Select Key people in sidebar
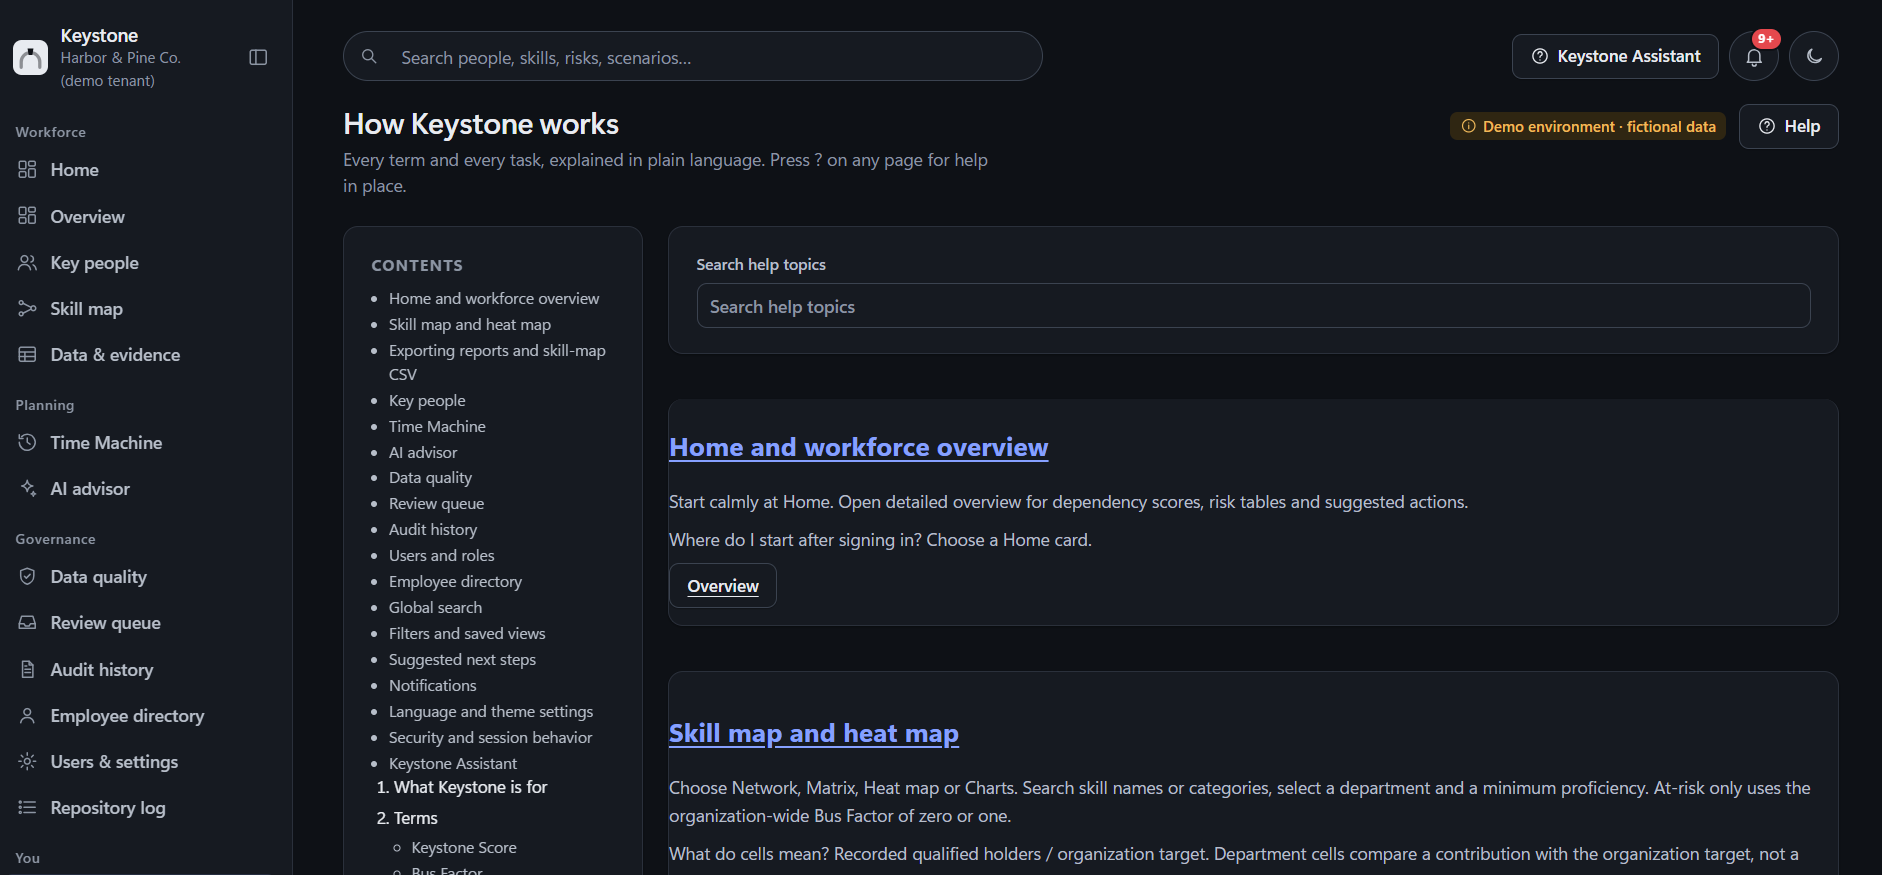The height and width of the screenshot is (875, 1882). (x=94, y=263)
